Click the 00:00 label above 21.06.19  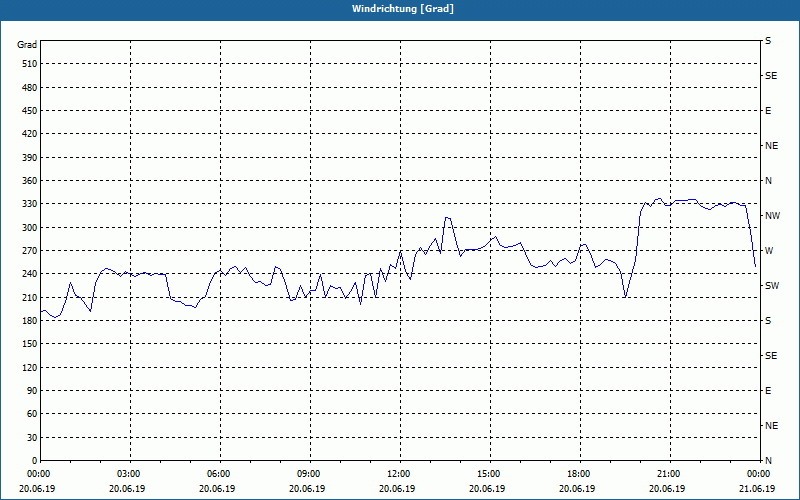coord(760,474)
